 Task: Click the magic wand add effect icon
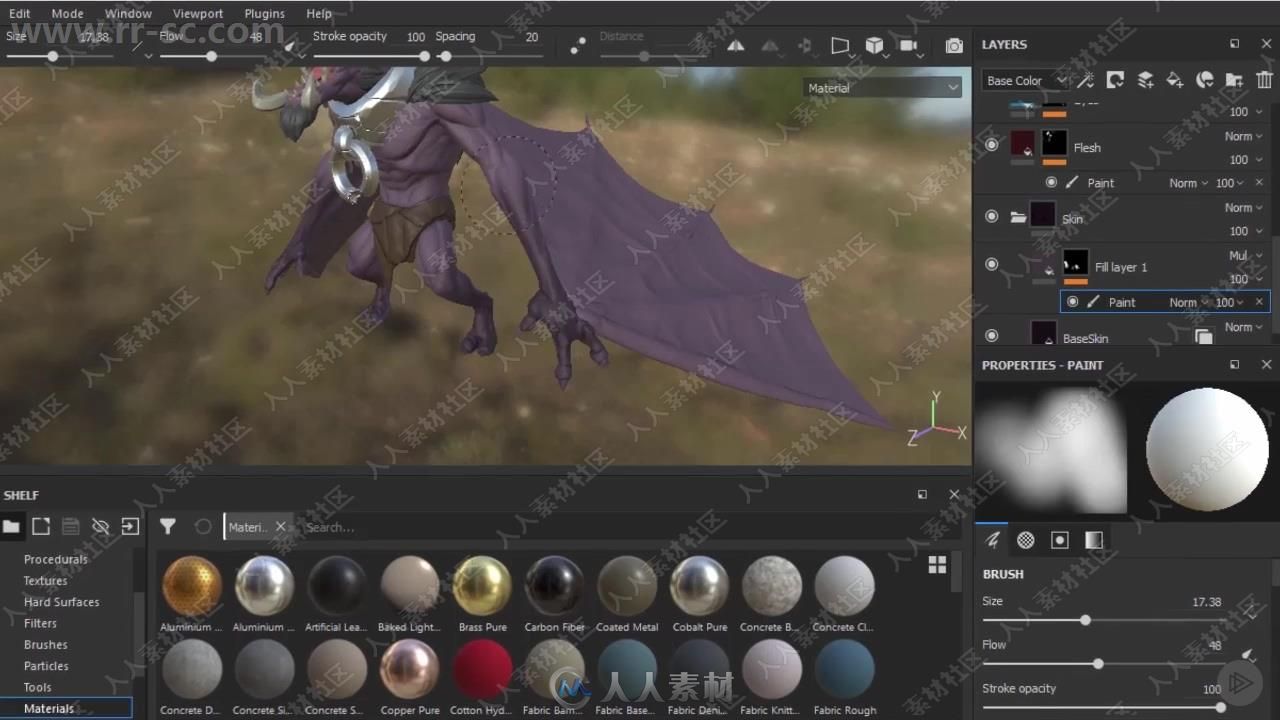click(x=1085, y=80)
